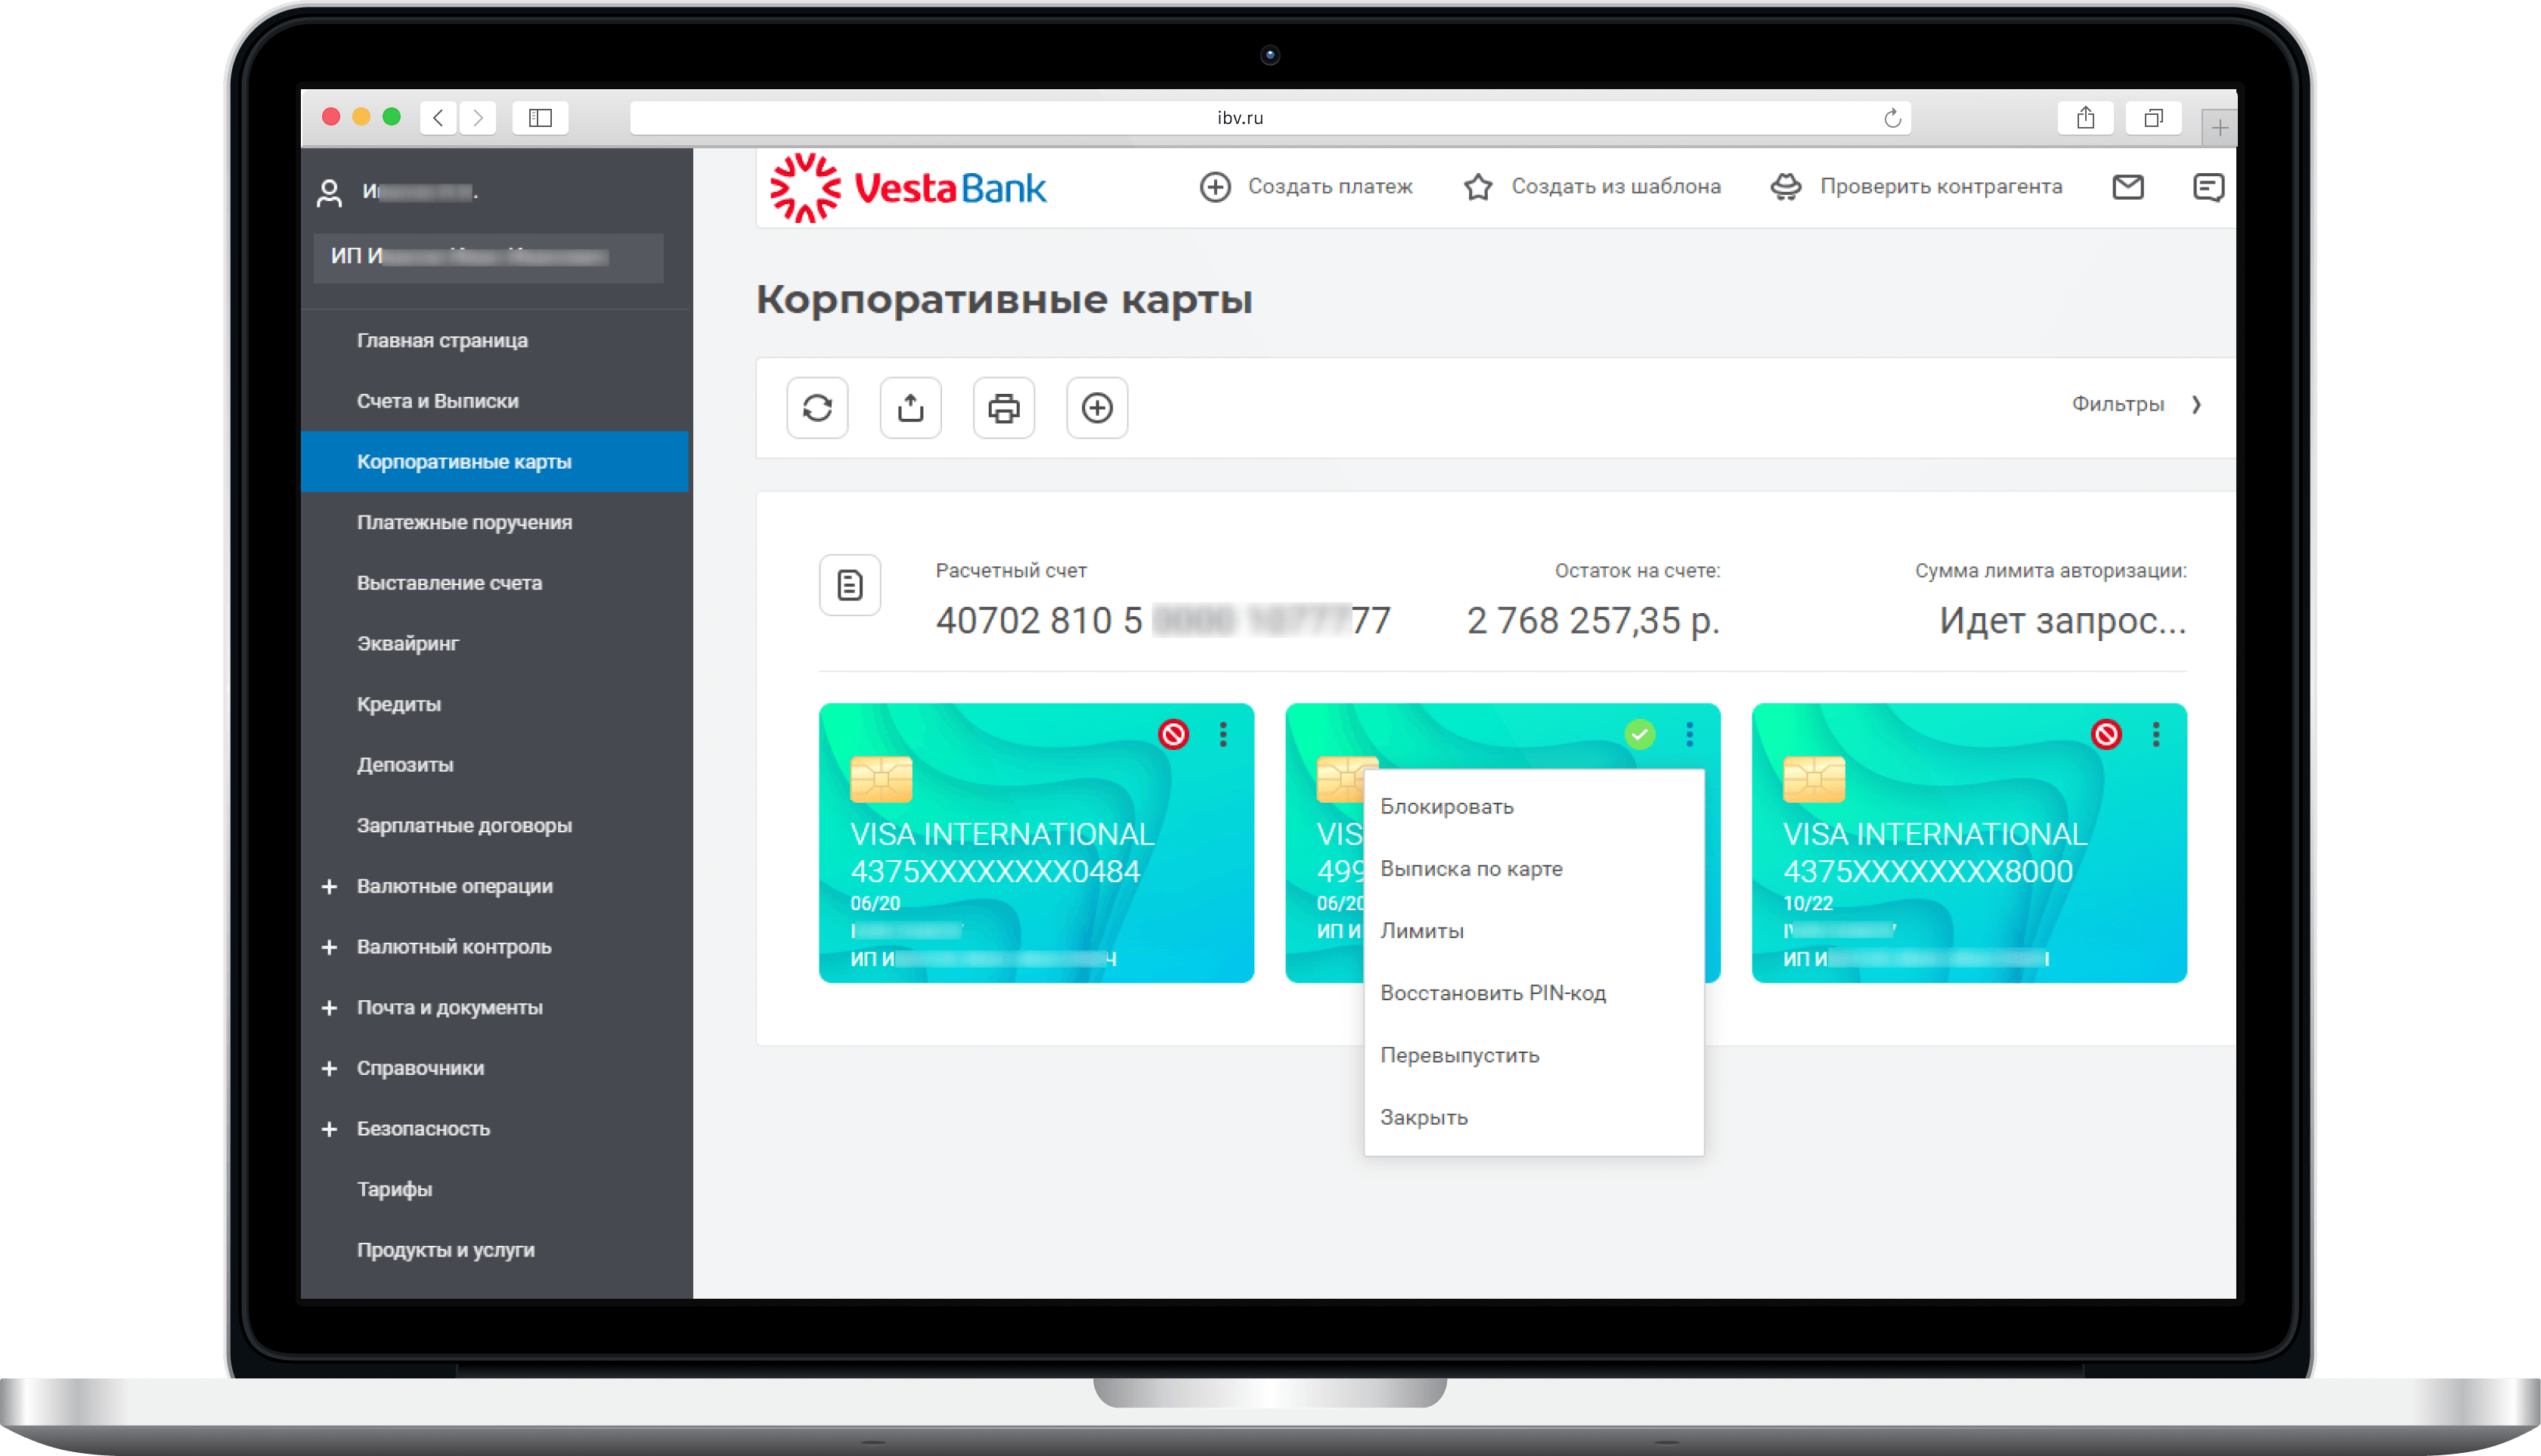Viewport: 2541px width, 1456px height.
Task: Click the Vesta Bank logo
Action: click(x=908, y=187)
